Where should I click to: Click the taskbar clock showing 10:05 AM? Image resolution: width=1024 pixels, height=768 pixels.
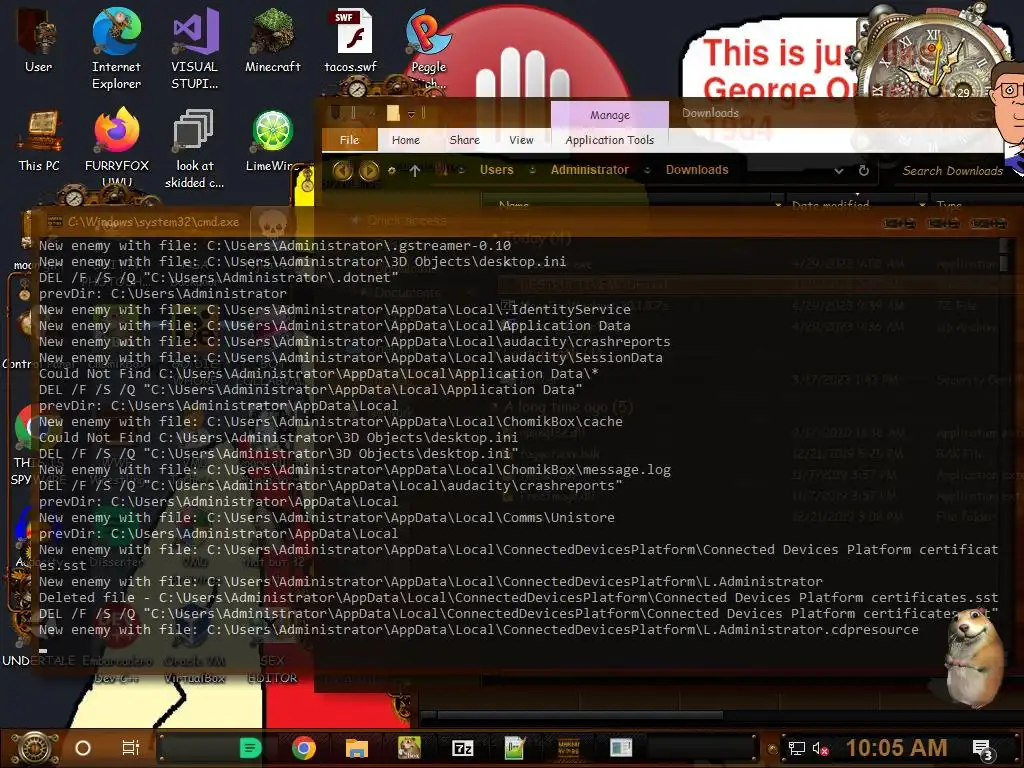click(x=897, y=748)
